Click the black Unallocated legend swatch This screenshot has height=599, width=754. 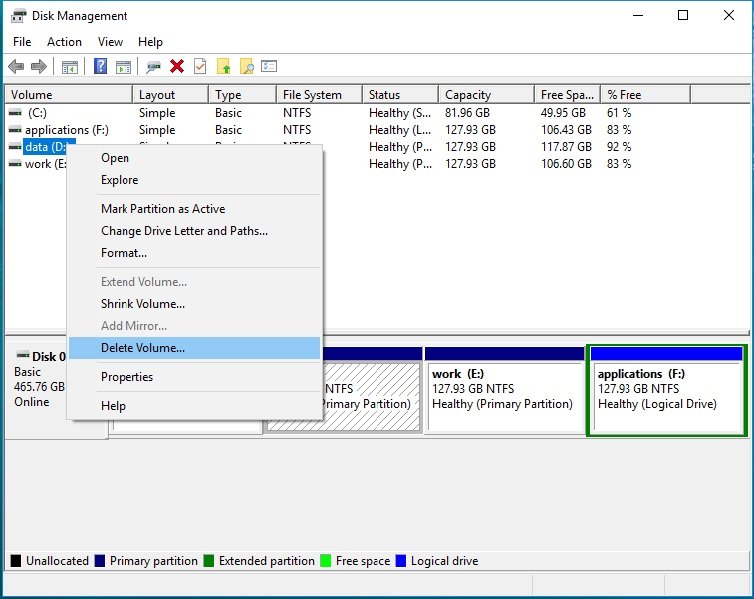click(16, 561)
